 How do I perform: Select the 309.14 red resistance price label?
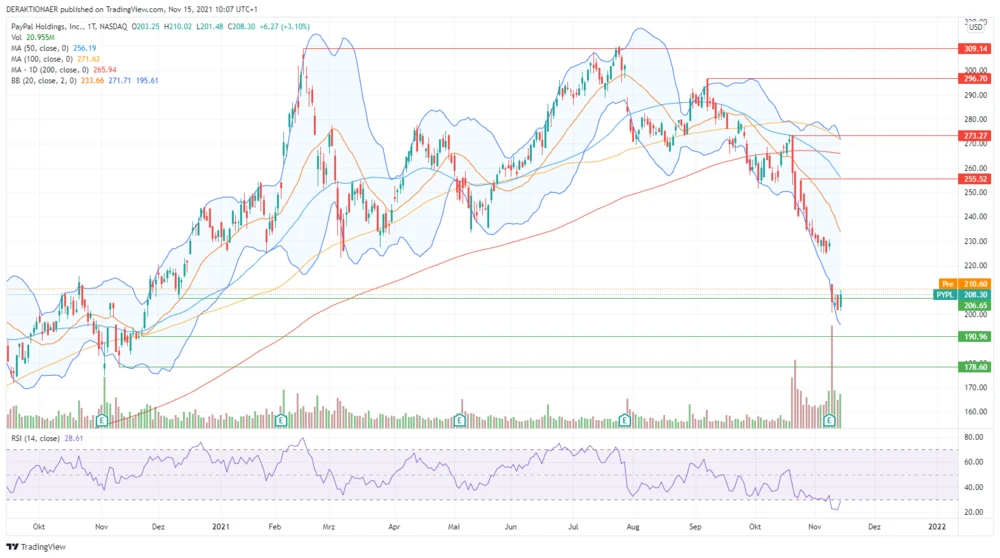pos(975,48)
